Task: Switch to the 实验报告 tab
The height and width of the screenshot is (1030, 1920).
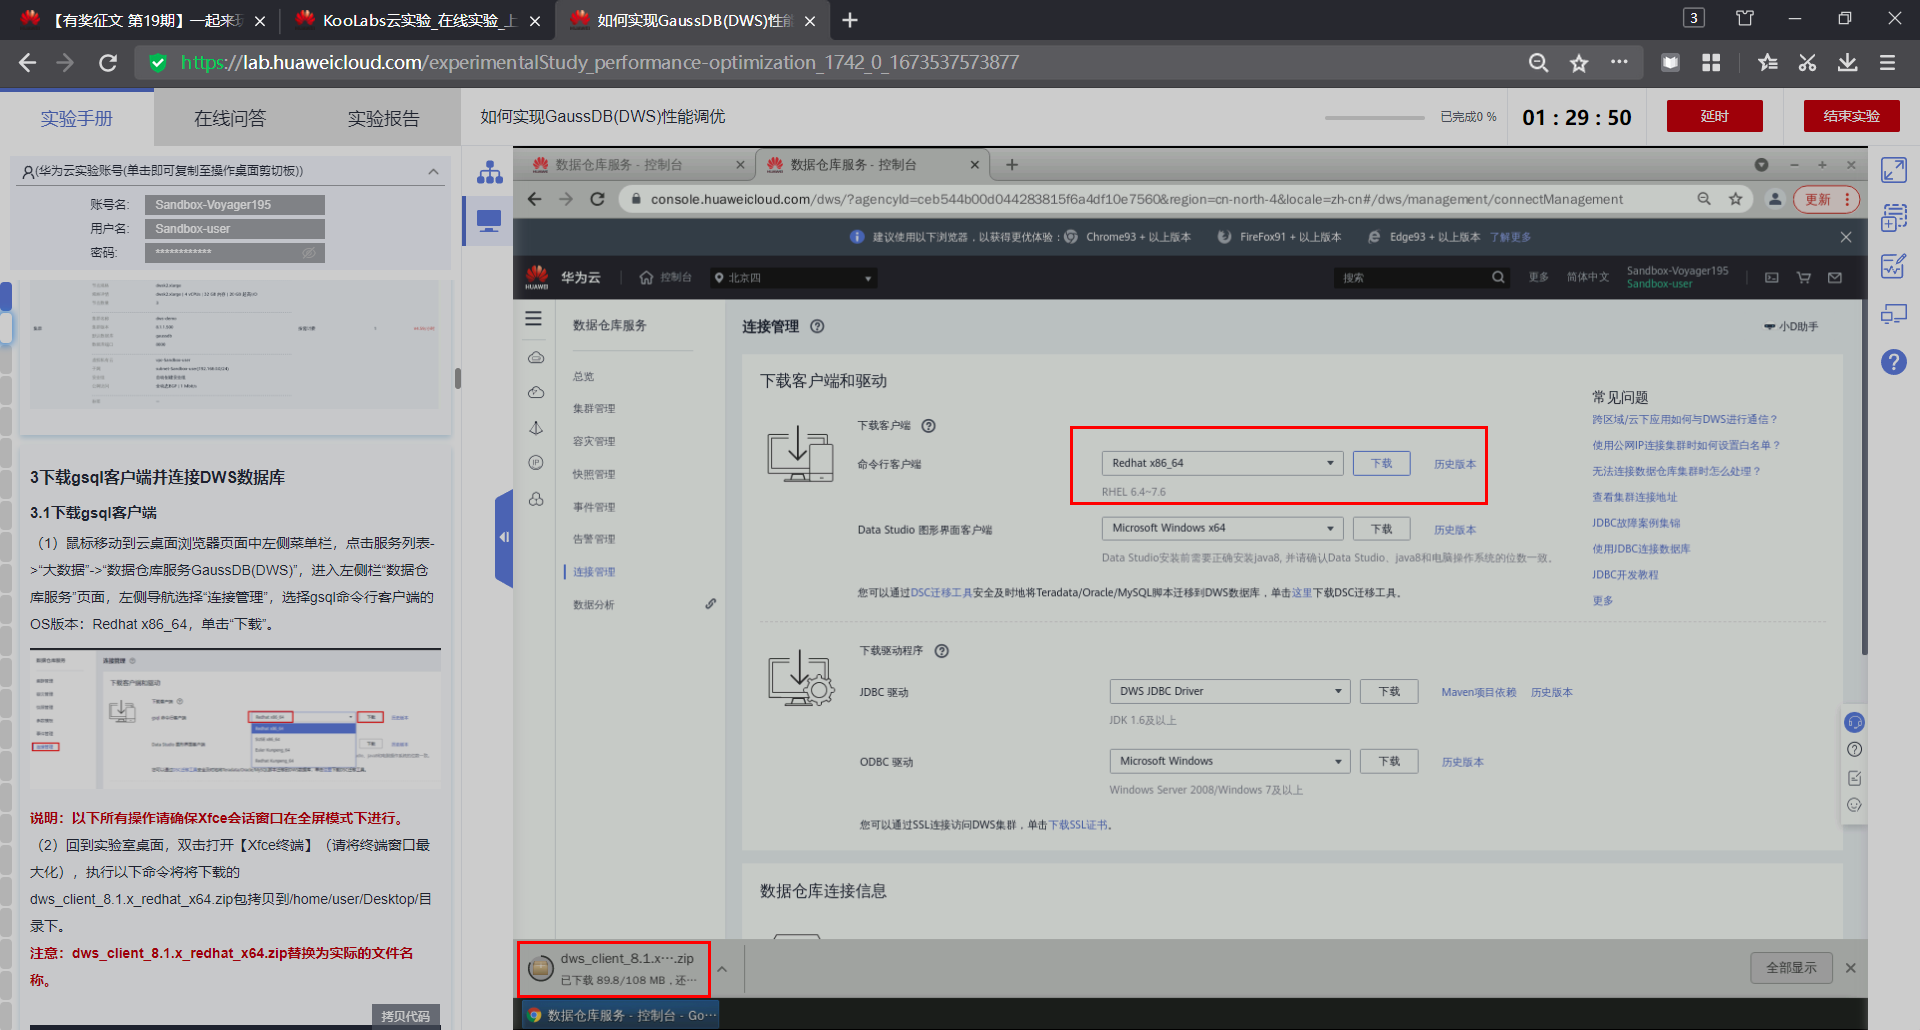Action: point(383,118)
